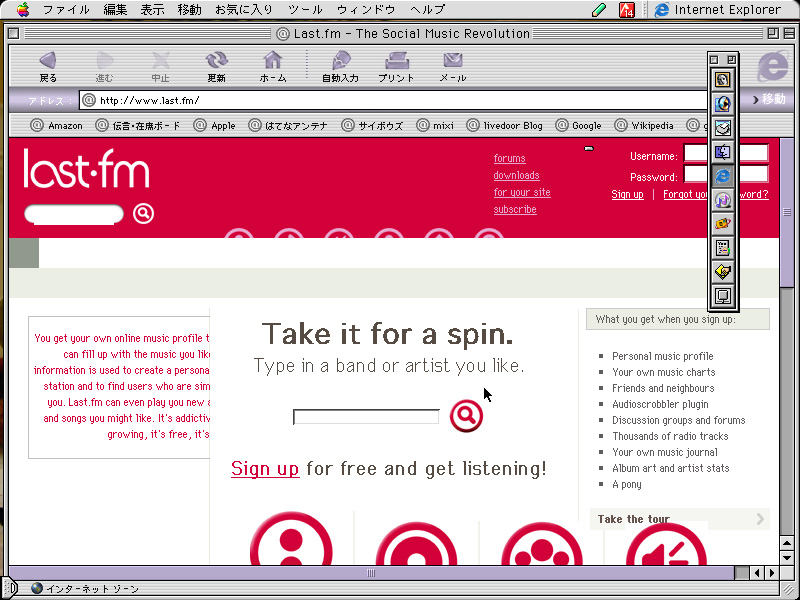
Task: Open the Apple favorites bar link
Action: coord(214,126)
